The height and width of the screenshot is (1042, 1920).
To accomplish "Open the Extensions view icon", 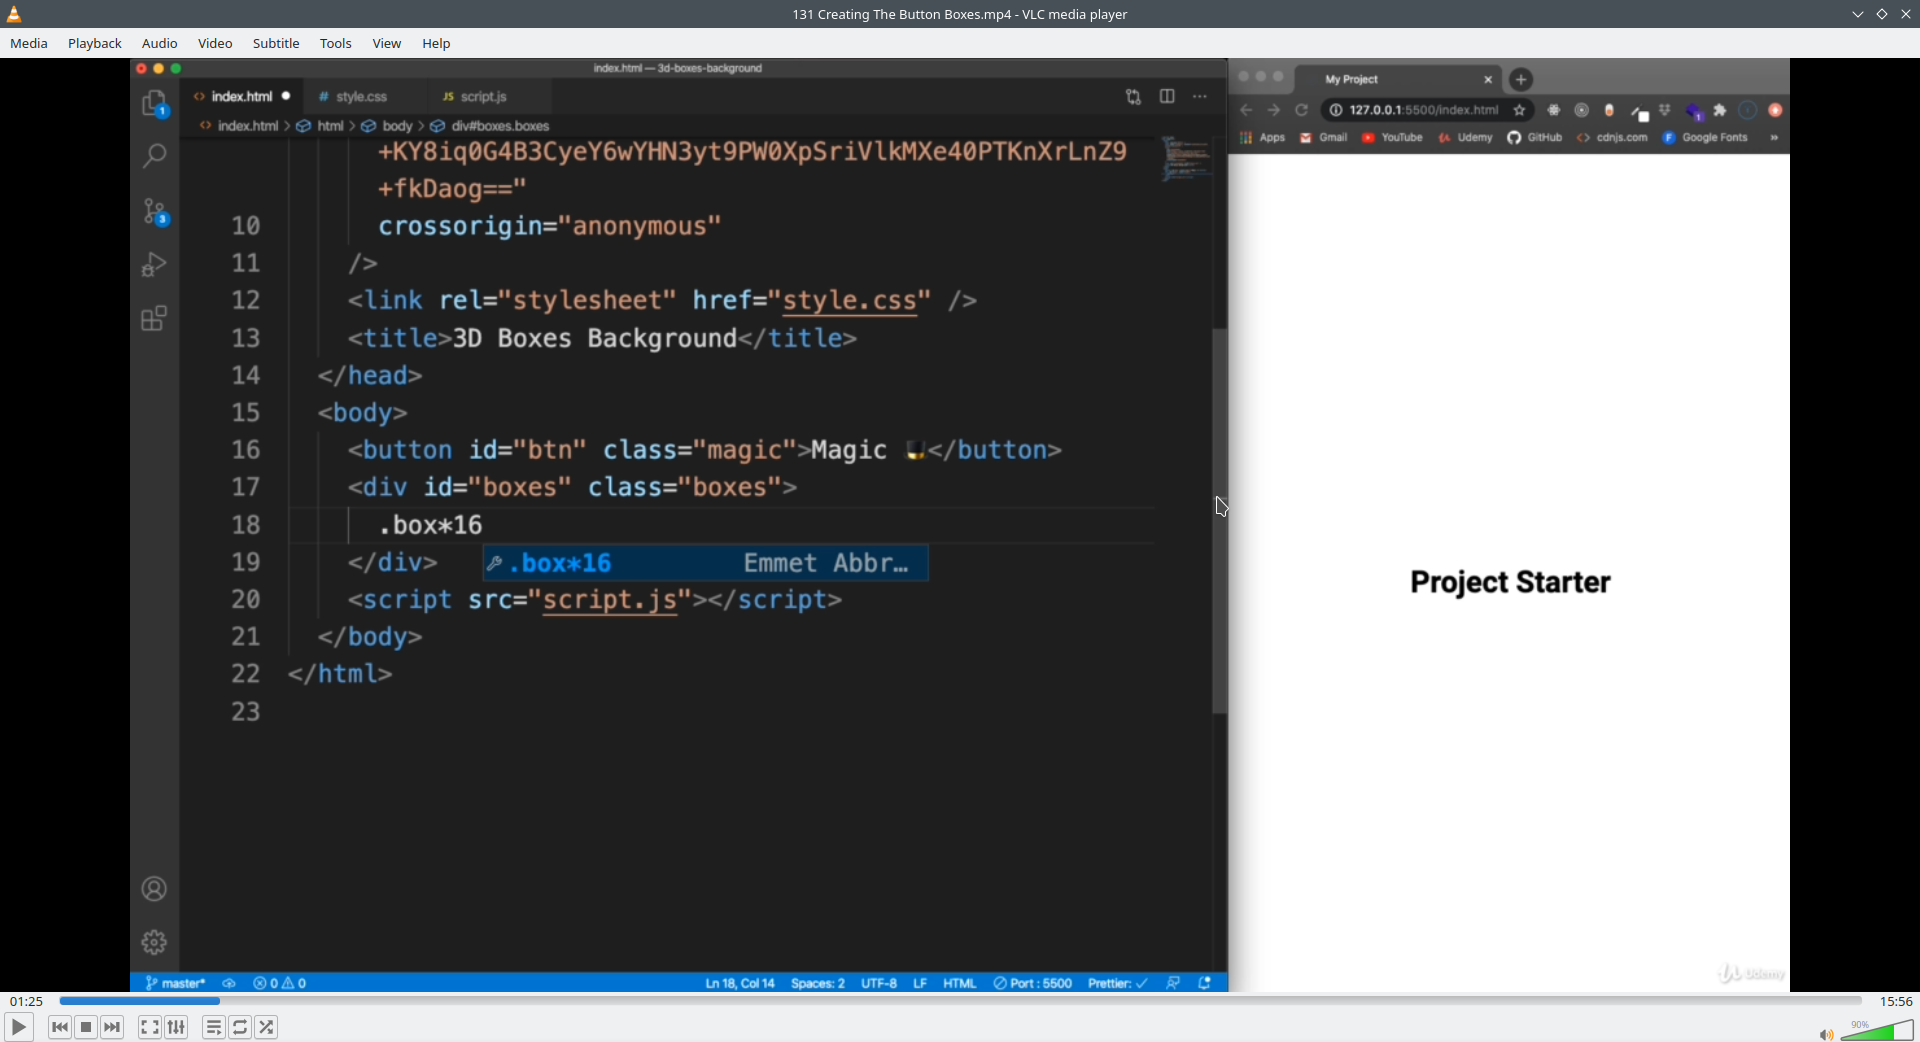I will 154,319.
